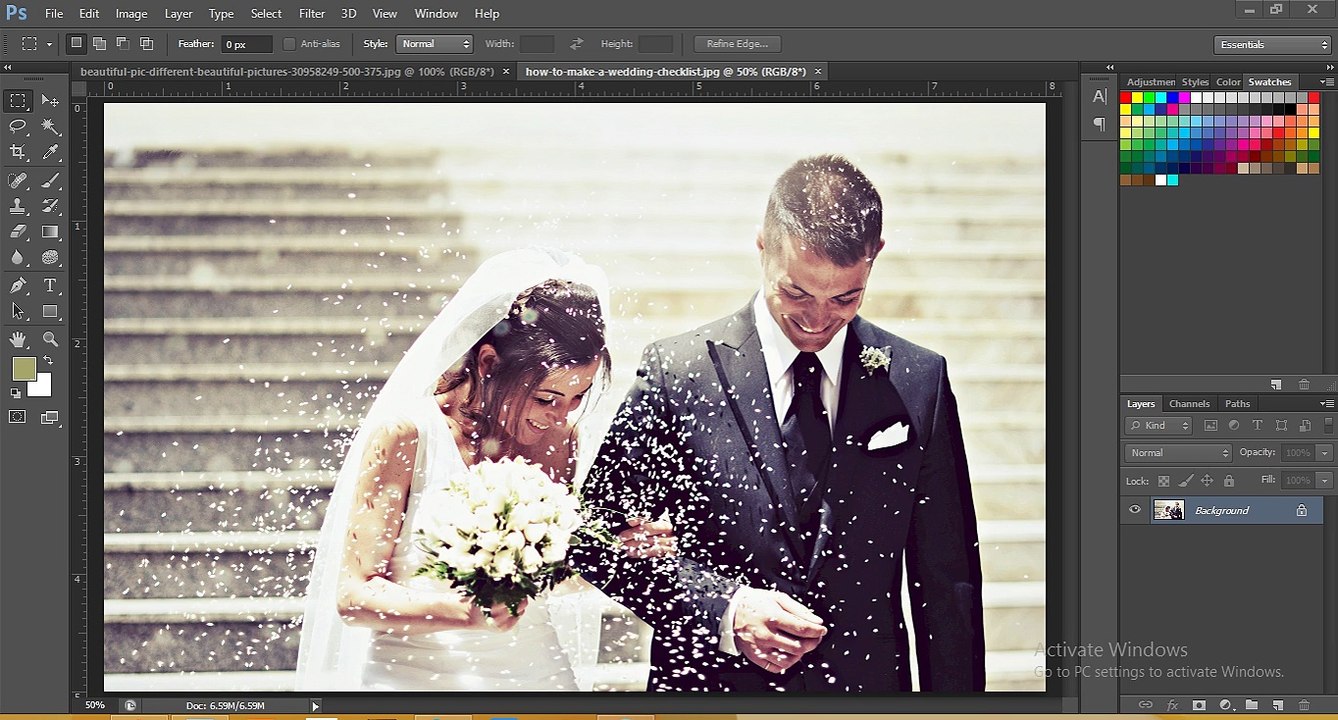
Task: Enable Intersect with selection mode
Action: (146, 43)
